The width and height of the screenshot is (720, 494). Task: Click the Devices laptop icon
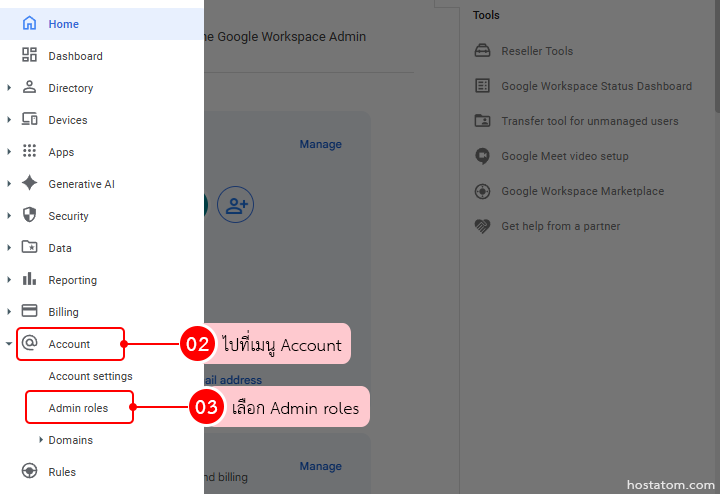click(x=29, y=119)
